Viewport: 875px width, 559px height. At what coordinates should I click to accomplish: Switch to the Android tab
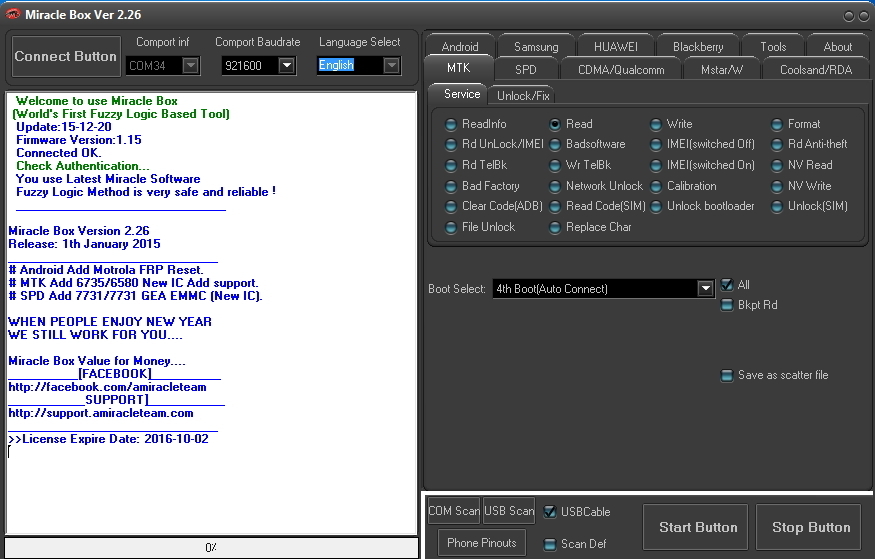pyautogui.click(x=460, y=47)
